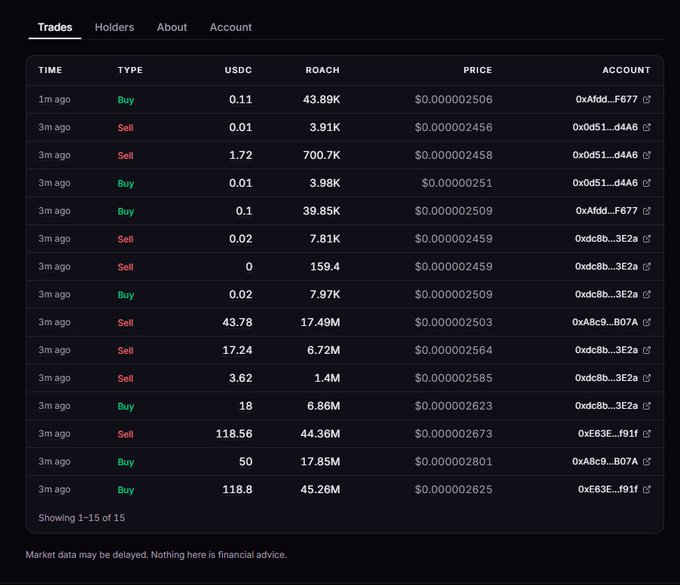Open external link icon for 43.89K ROACH trade

tap(647, 99)
